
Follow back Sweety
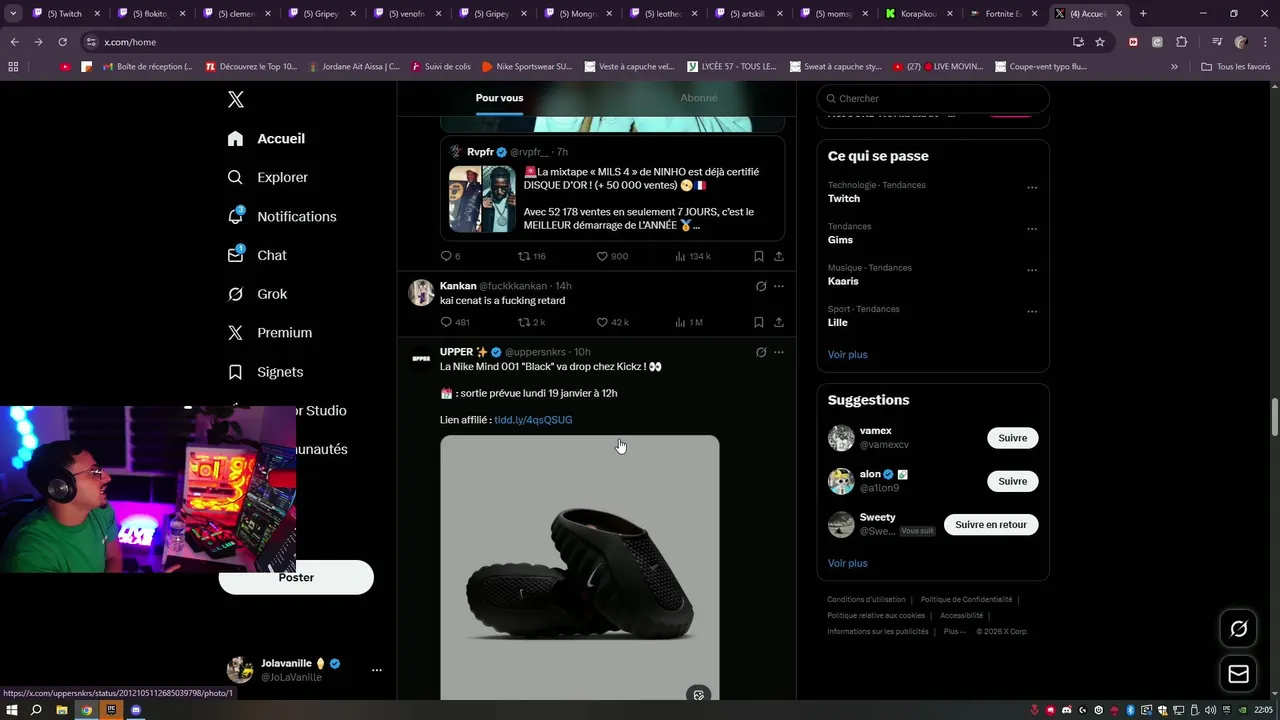point(991,525)
